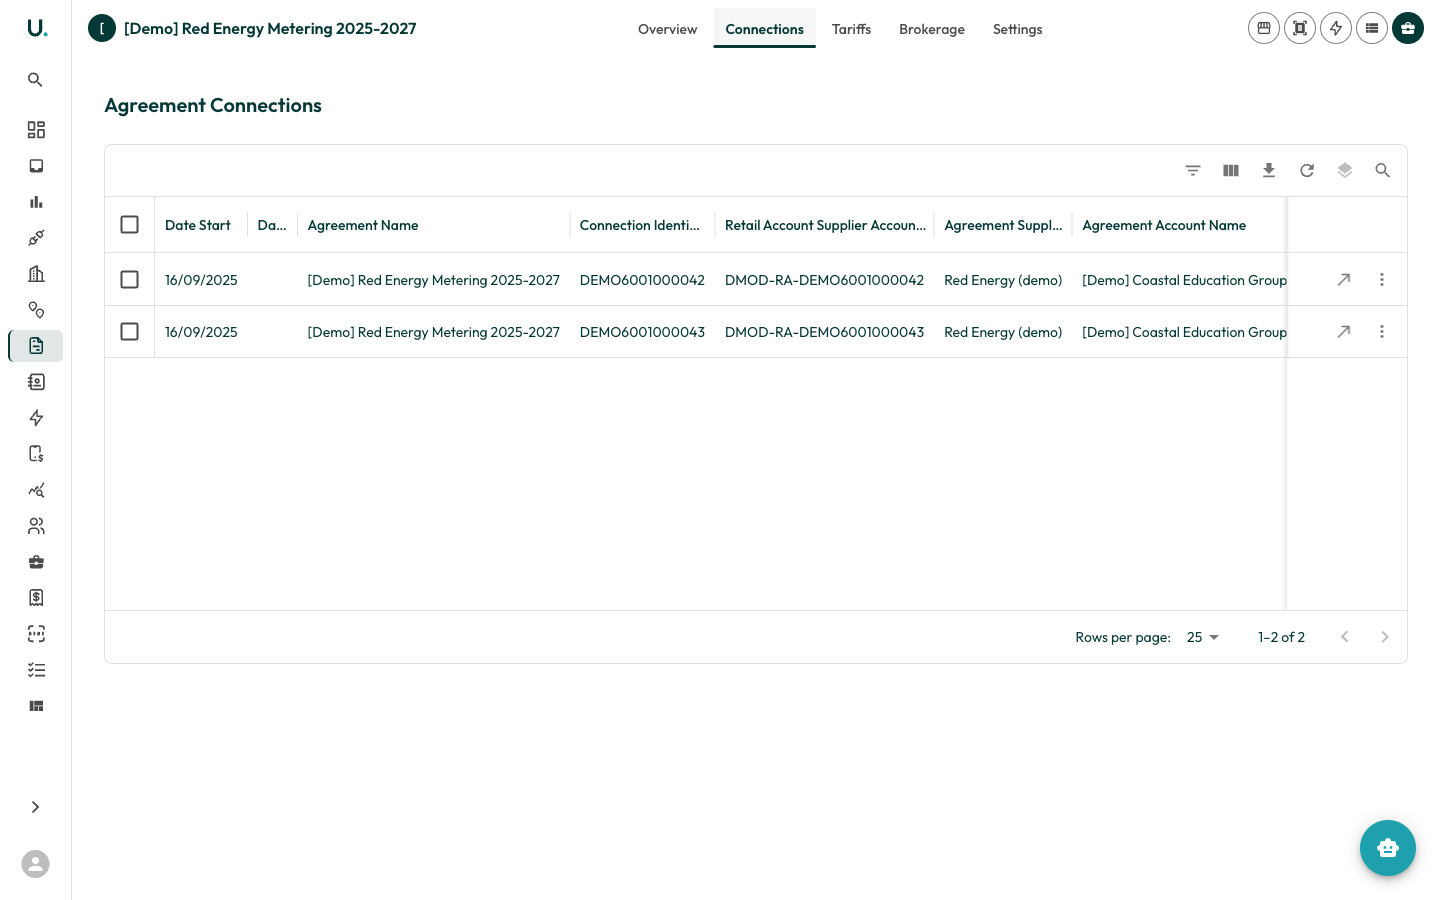
Task: Open the trend analysis magnifier icon in sidebar
Action: tap(36, 490)
